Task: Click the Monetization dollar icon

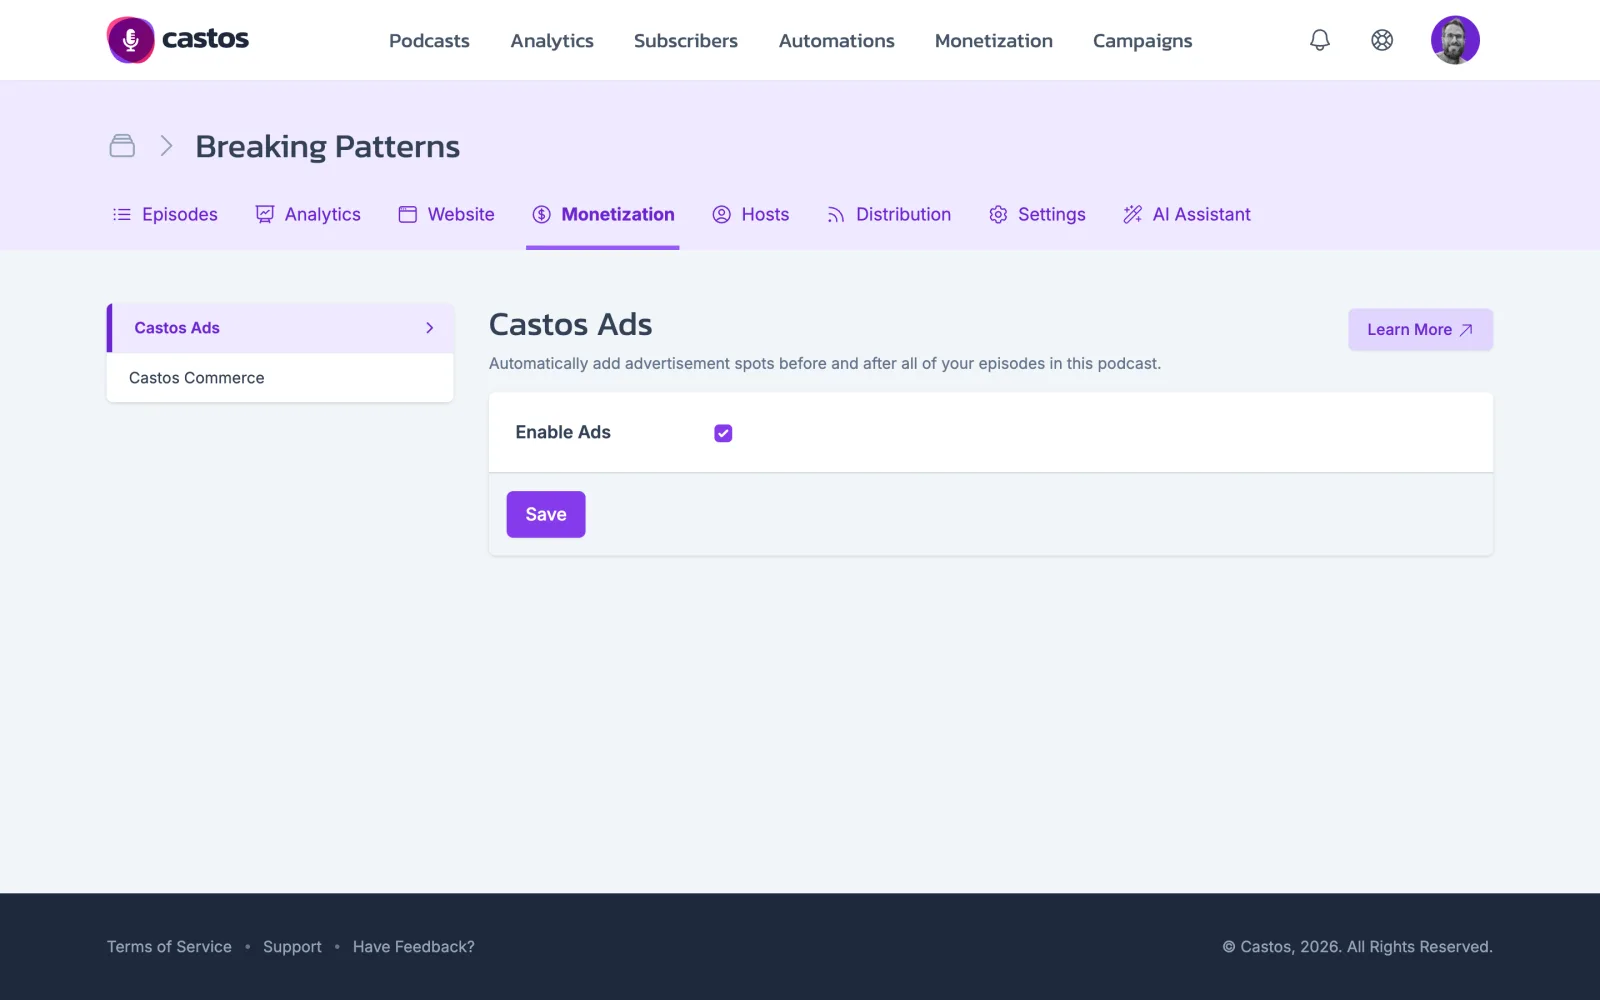Action: [x=542, y=215]
